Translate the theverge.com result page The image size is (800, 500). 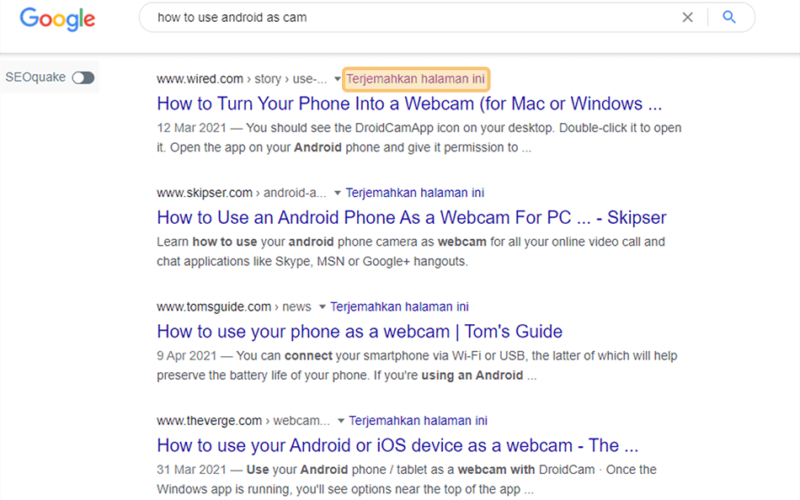point(418,420)
